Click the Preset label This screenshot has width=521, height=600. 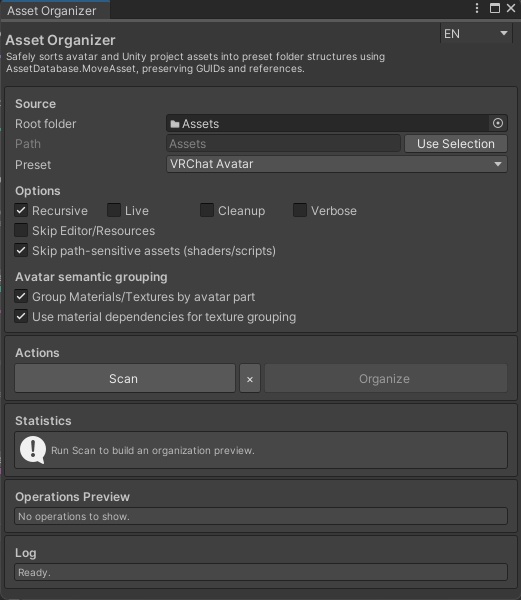33,165
